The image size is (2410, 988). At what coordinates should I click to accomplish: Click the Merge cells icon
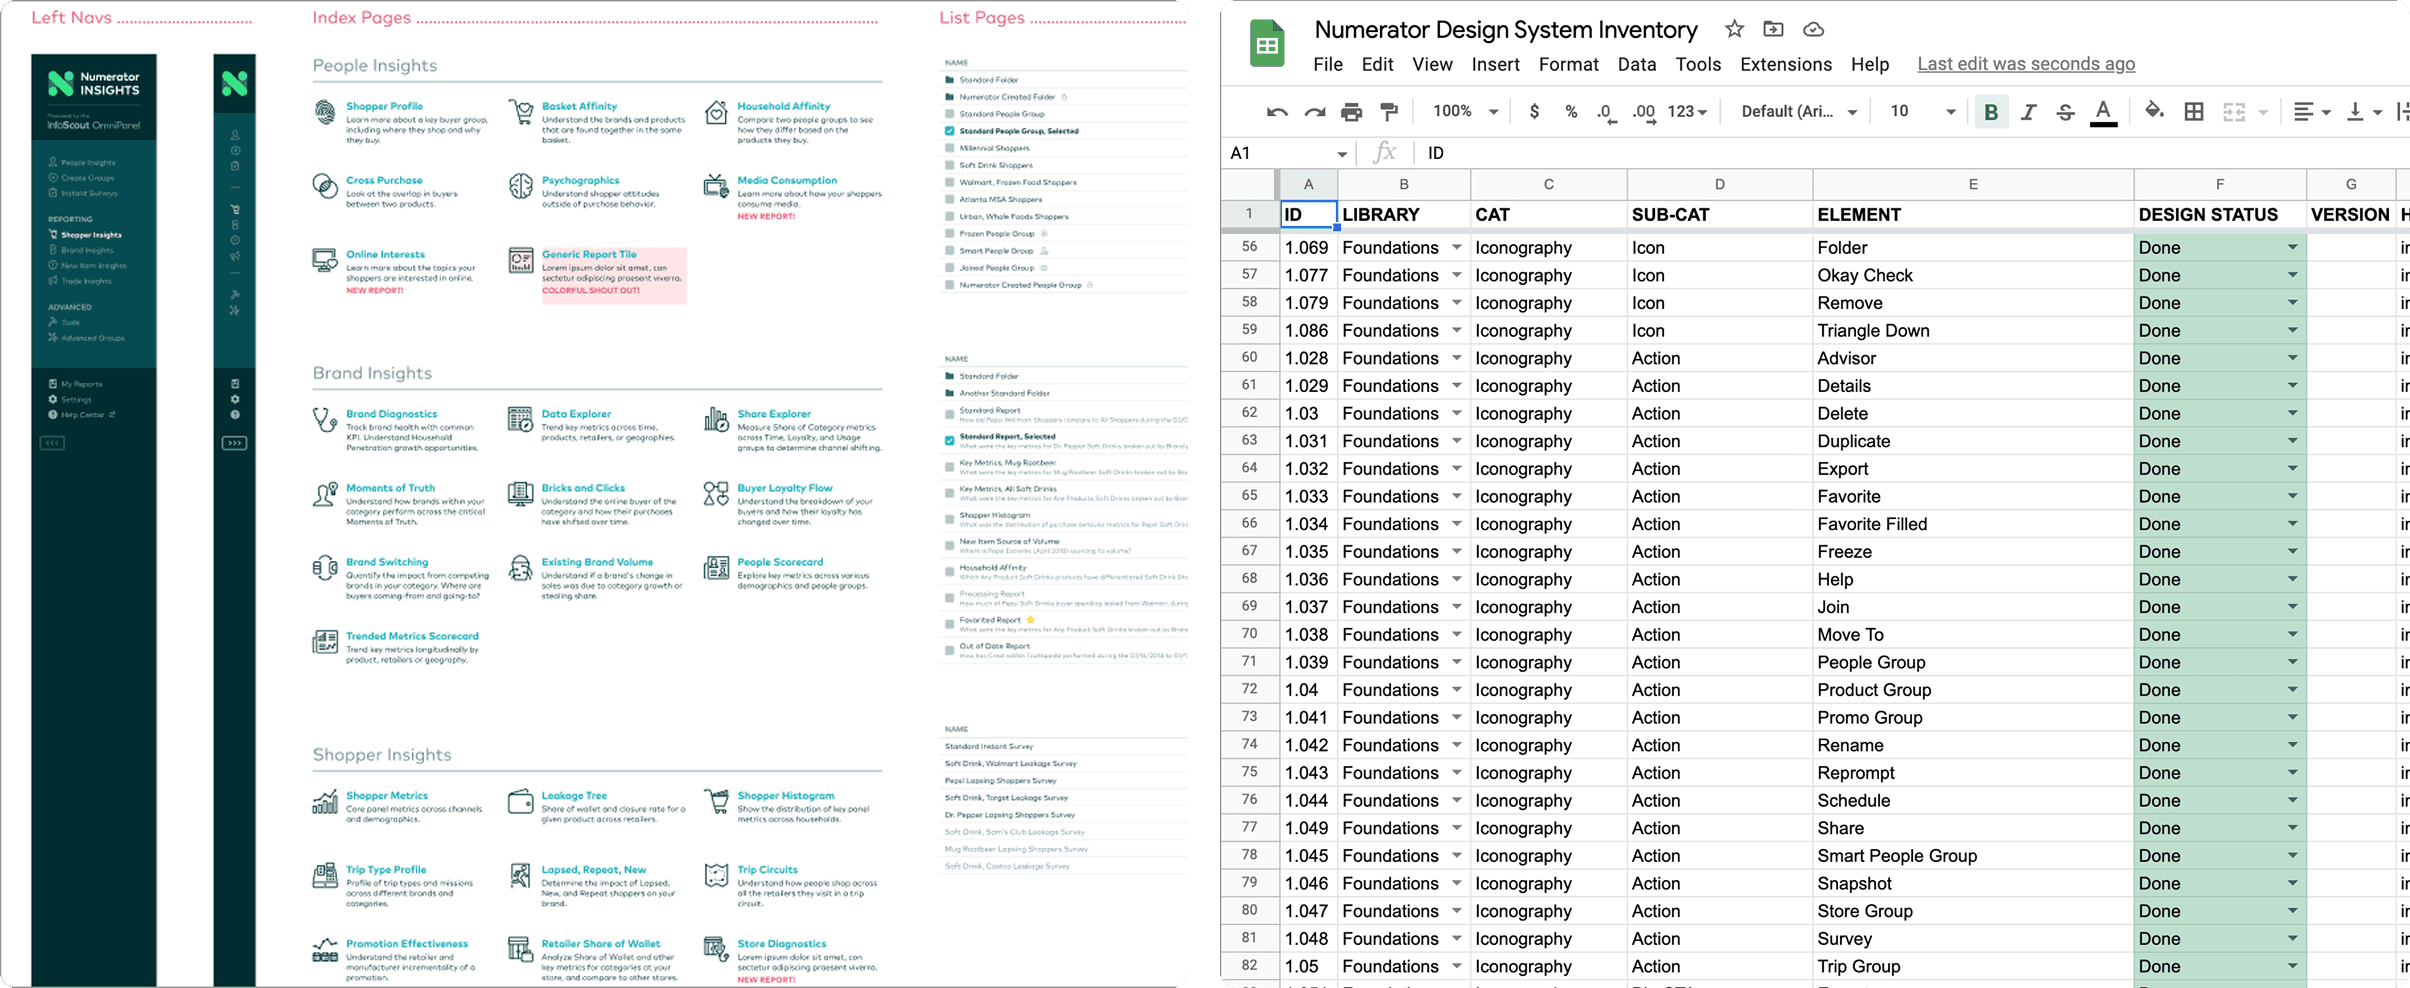[2234, 112]
